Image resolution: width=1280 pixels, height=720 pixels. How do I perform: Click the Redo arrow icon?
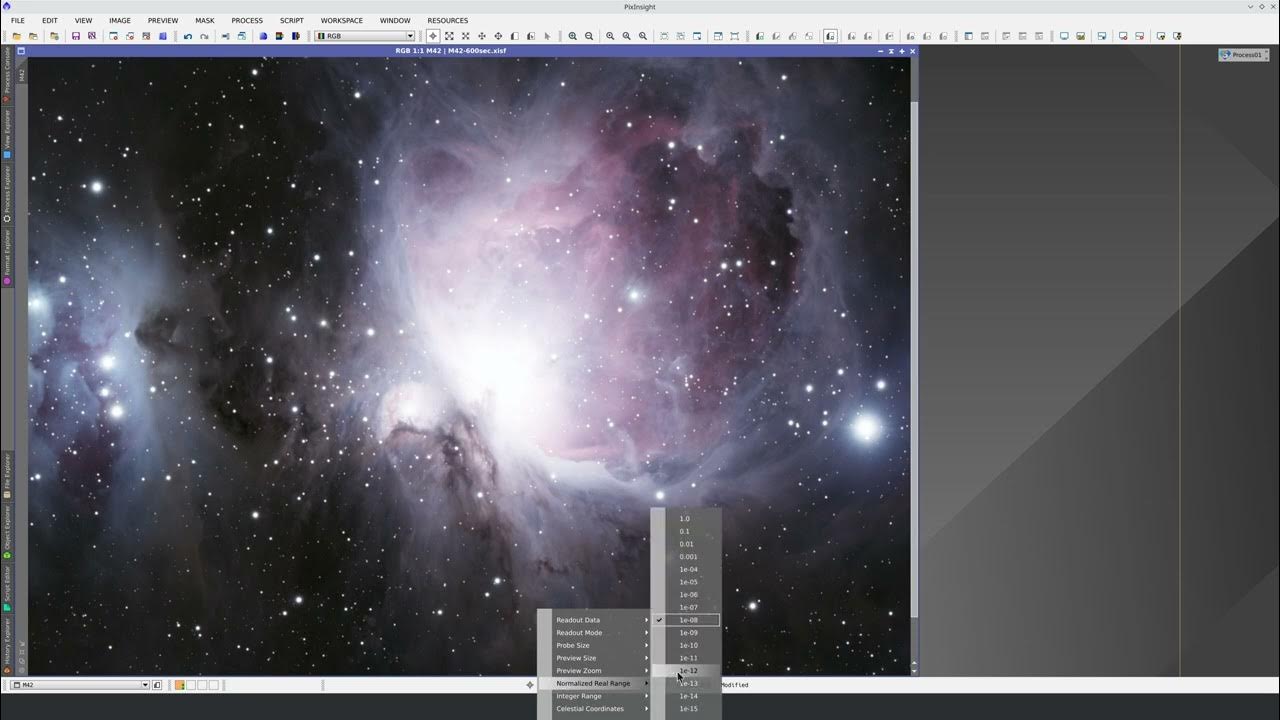pos(204,36)
